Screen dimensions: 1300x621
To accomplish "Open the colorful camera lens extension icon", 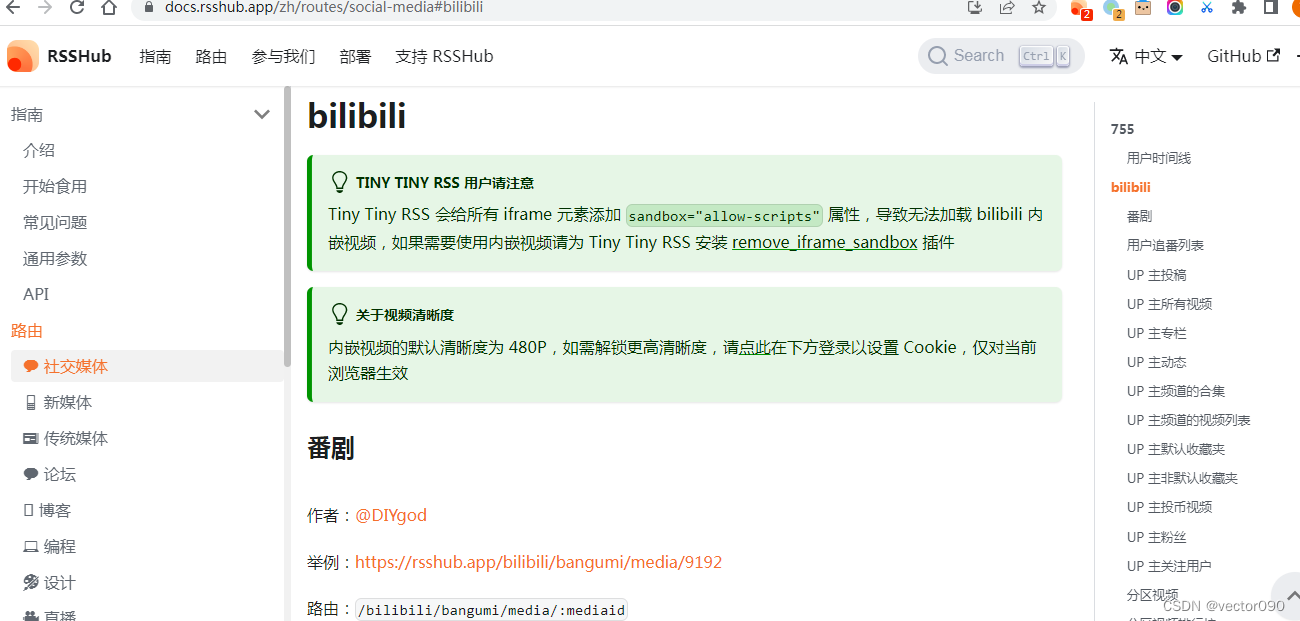I will tap(1175, 8).
